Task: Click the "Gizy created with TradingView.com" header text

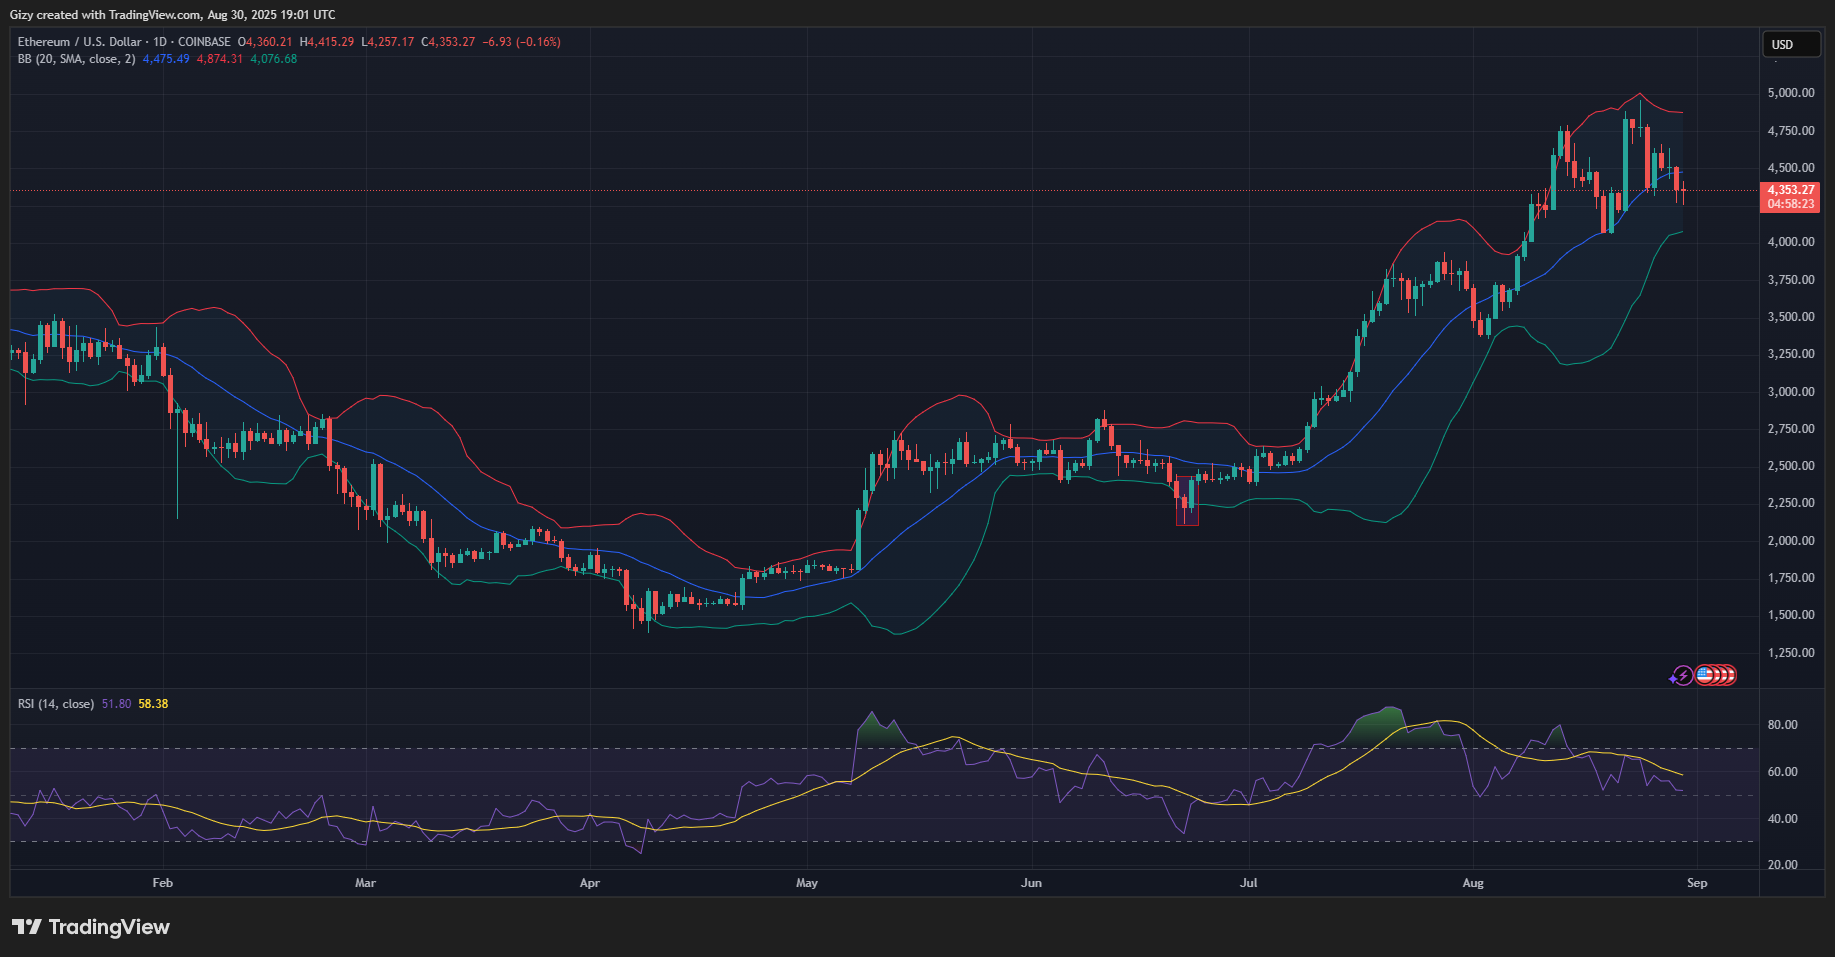Action: [172, 15]
